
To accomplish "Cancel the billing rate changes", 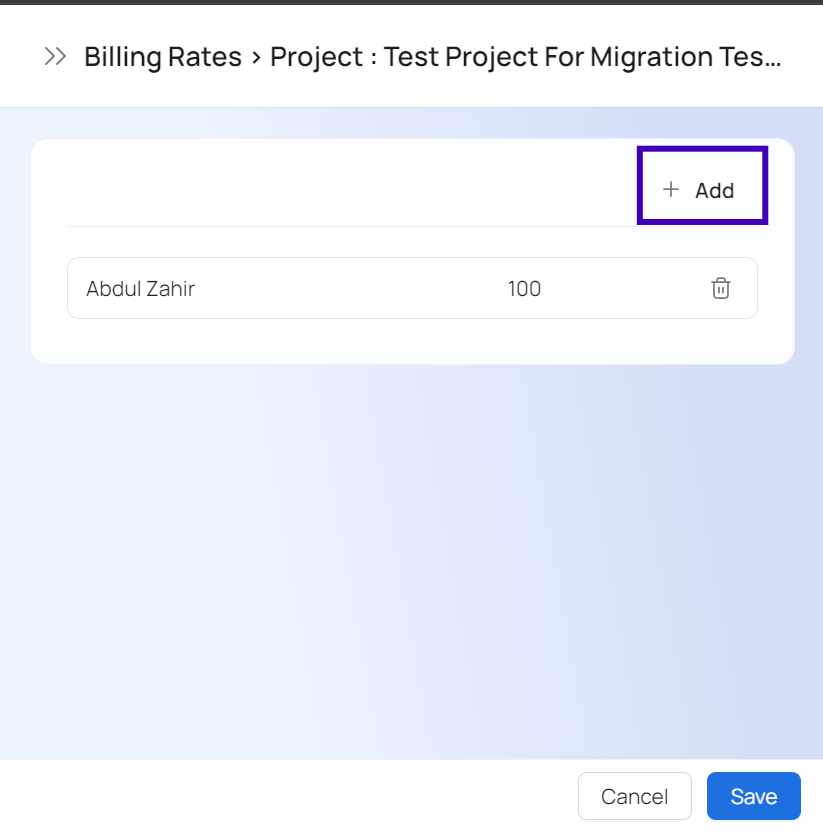I will [634, 797].
